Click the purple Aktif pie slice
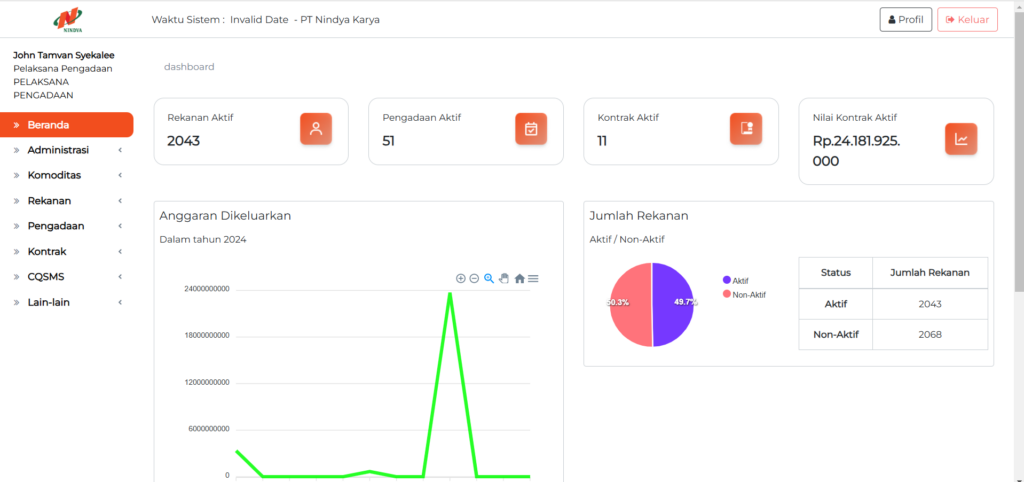Viewport: 1024px width, 482px height. pos(674,305)
